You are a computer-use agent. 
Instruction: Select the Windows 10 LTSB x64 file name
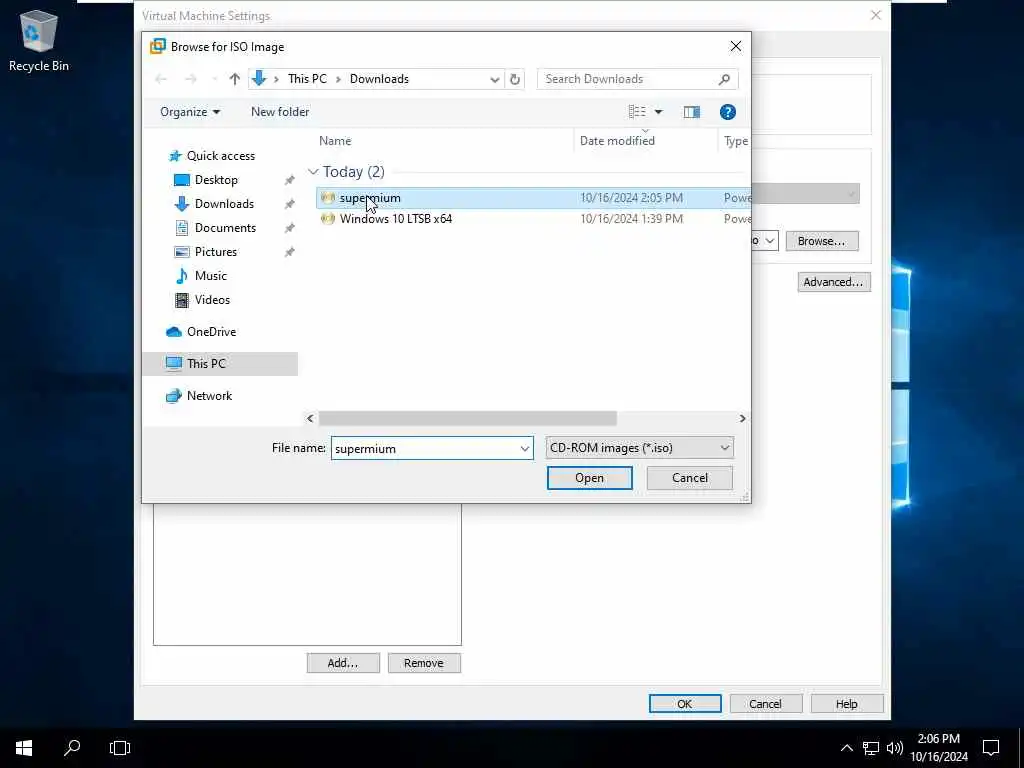coord(396,219)
